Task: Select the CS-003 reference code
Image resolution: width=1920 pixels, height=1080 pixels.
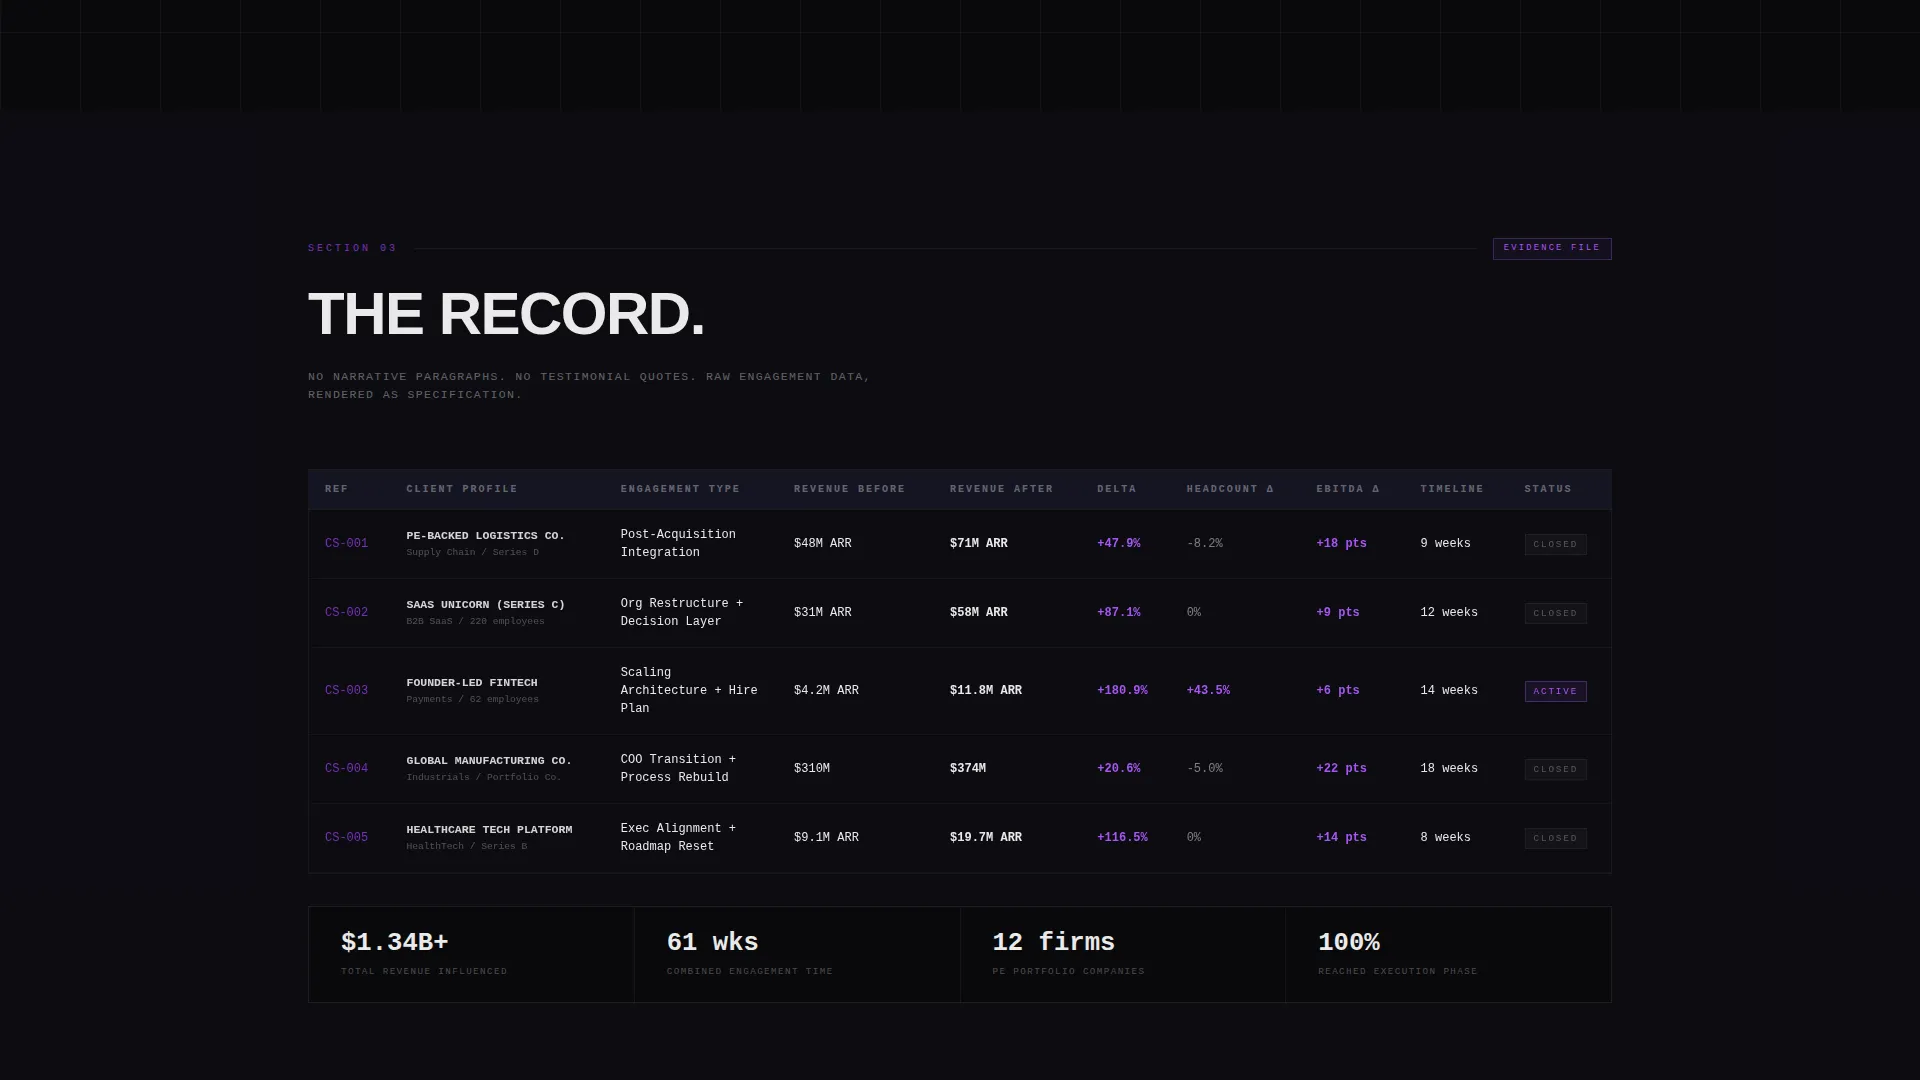Action: click(346, 691)
